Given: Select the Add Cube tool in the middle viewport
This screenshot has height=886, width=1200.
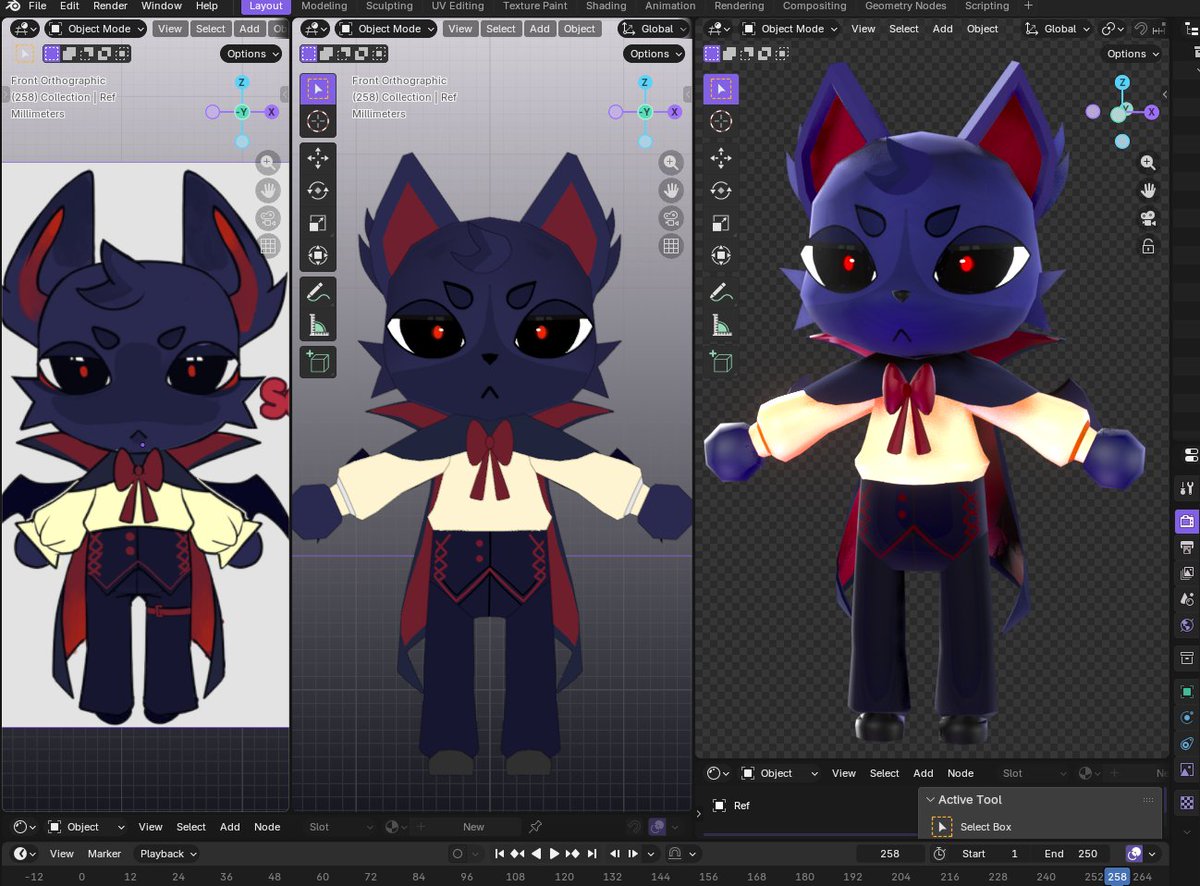Looking at the screenshot, I should click(x=318, y=362).
